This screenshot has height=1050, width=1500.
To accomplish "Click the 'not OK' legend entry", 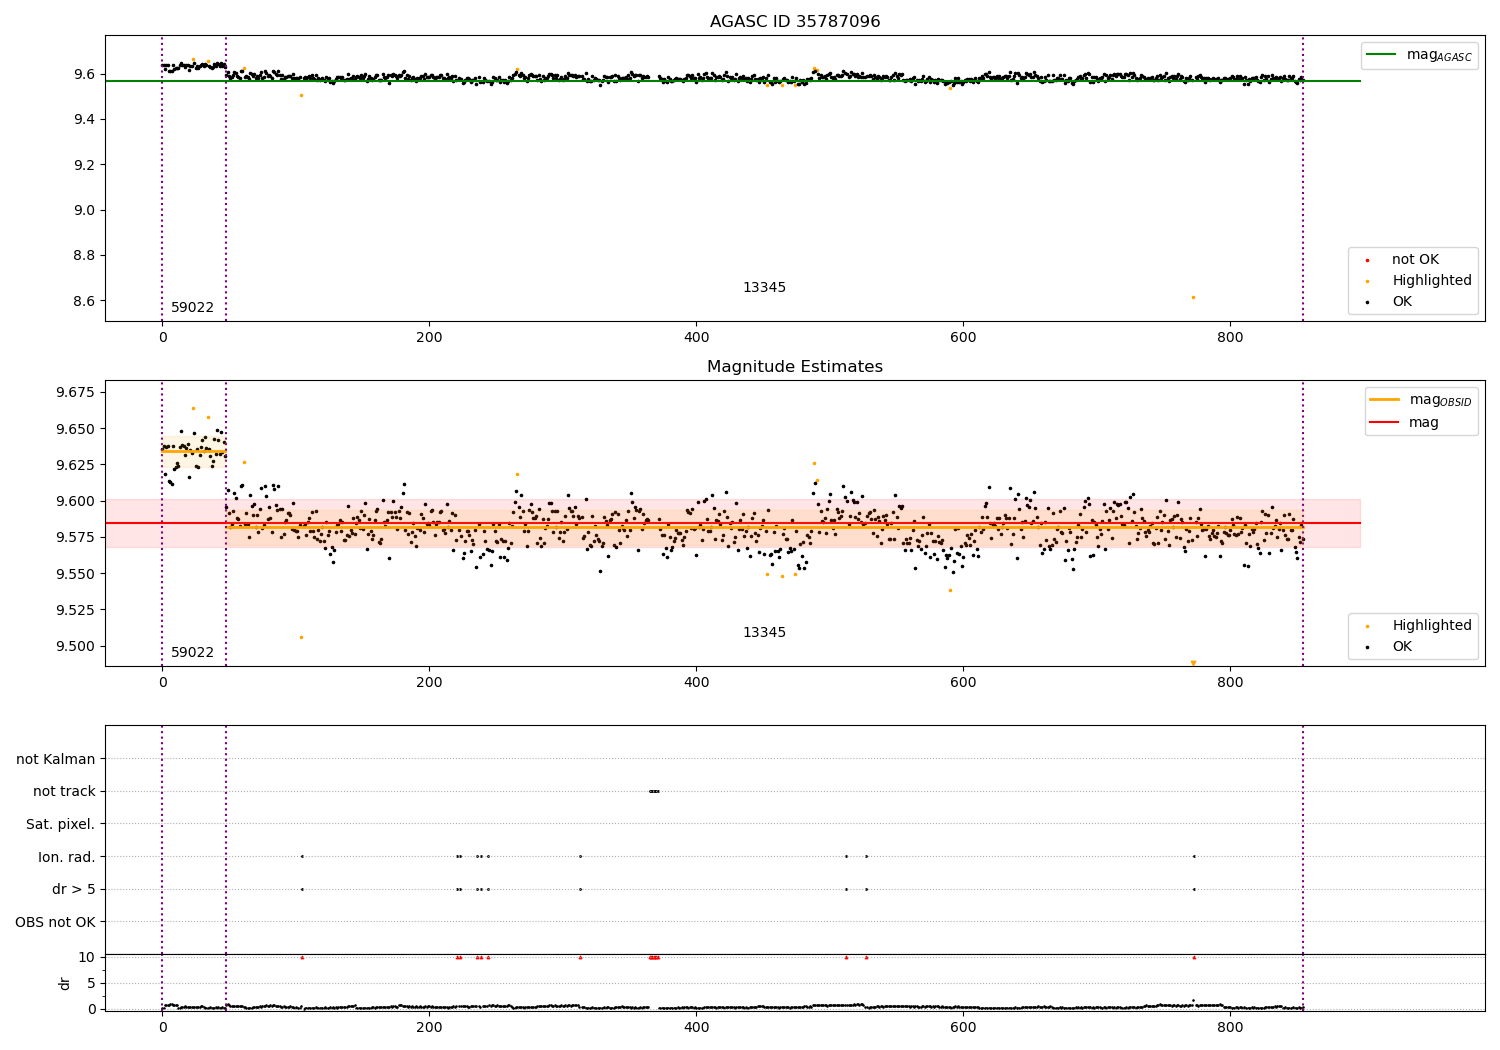I will [x=1415, y=260].
